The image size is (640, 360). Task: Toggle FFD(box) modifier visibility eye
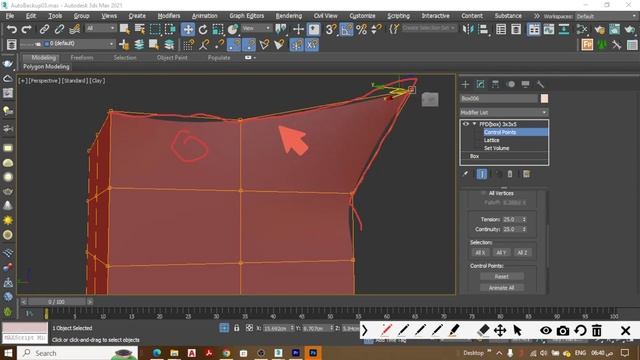coord(465,124)
